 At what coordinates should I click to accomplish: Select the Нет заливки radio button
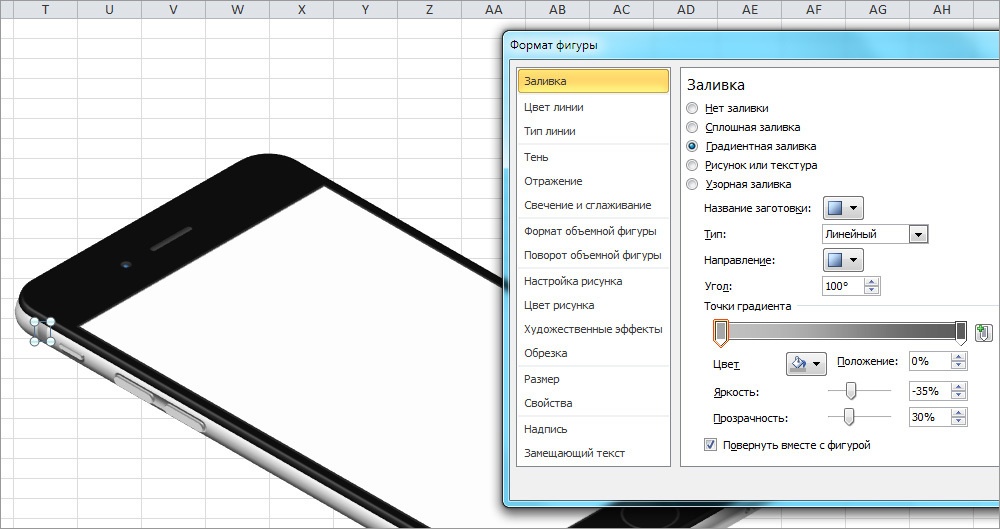(692, 108)
